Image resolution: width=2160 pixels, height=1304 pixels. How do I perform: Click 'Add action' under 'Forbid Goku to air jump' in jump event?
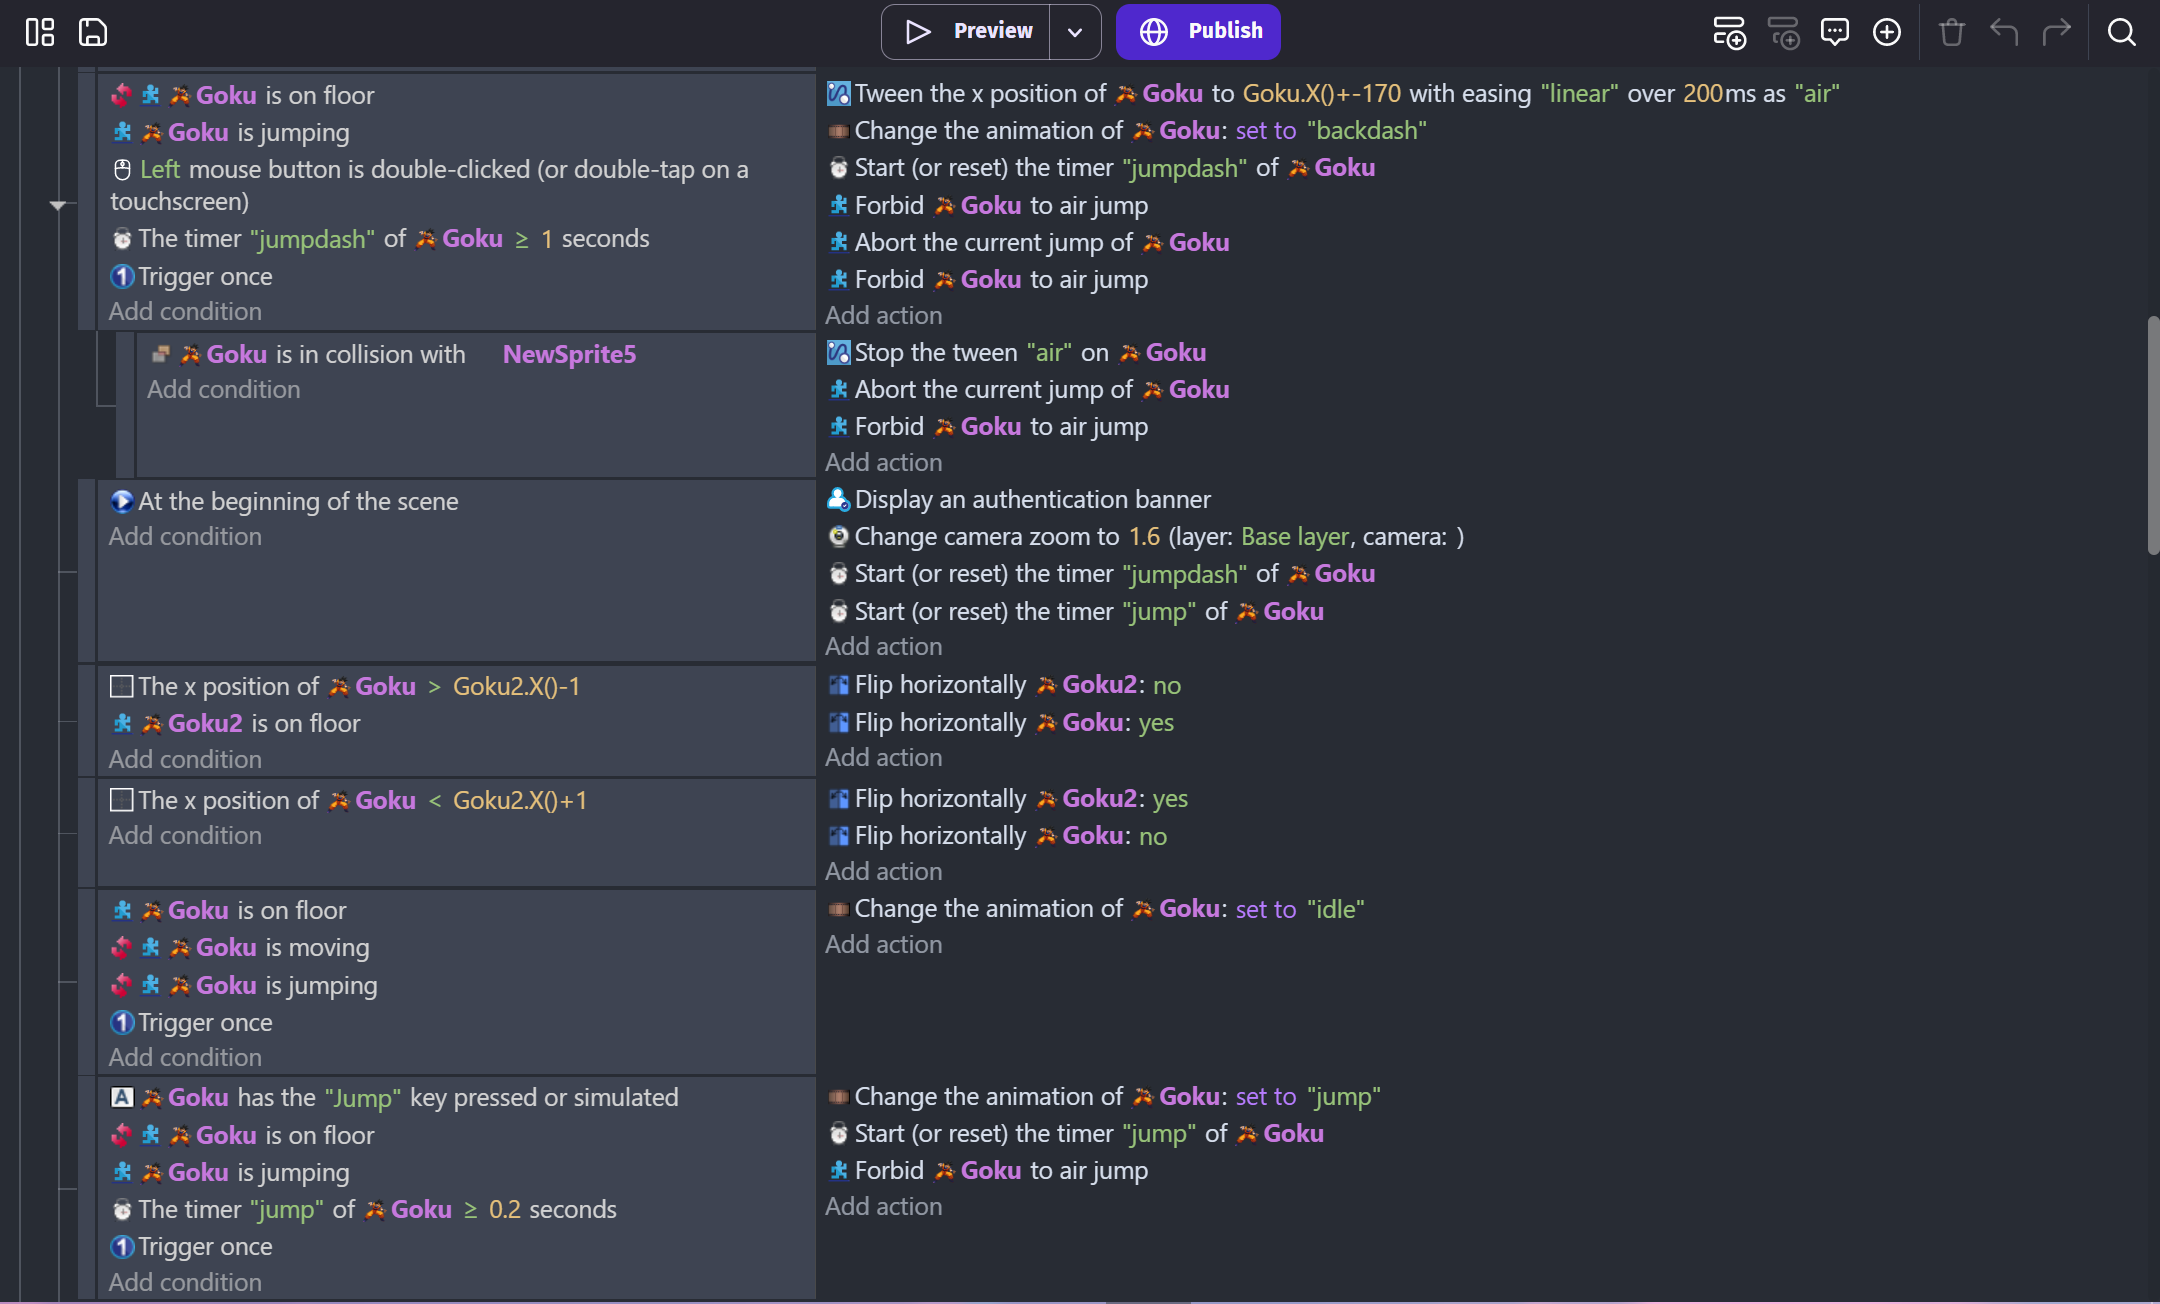[884, 1206]
